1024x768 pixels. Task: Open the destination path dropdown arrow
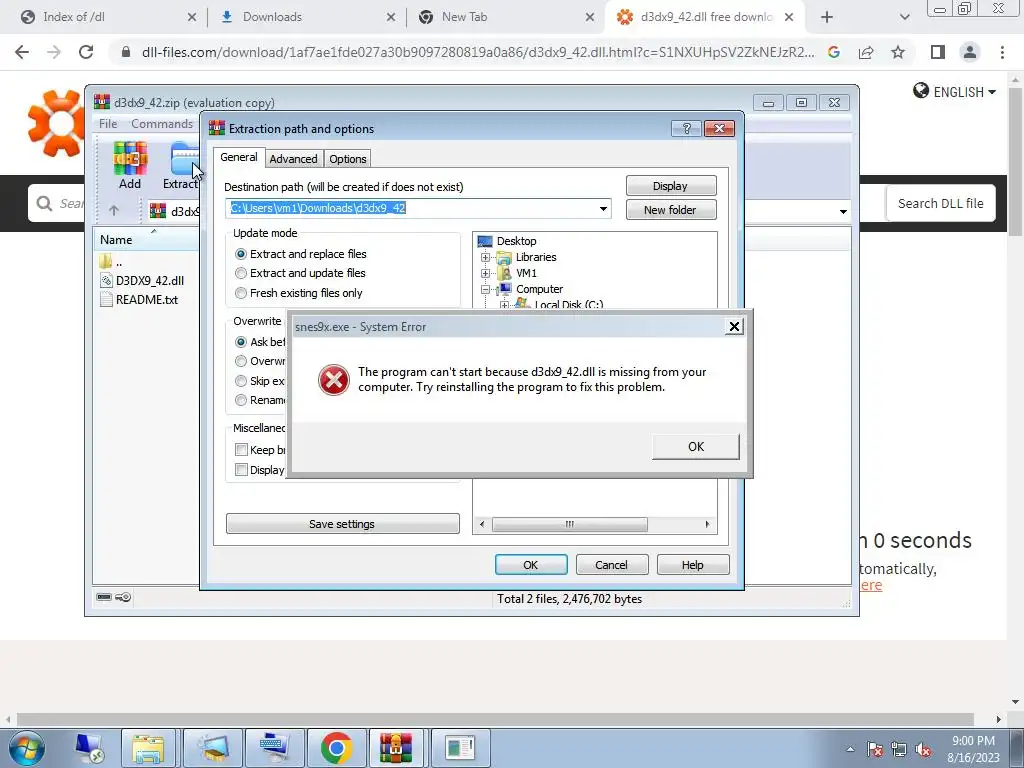(603, 209)
